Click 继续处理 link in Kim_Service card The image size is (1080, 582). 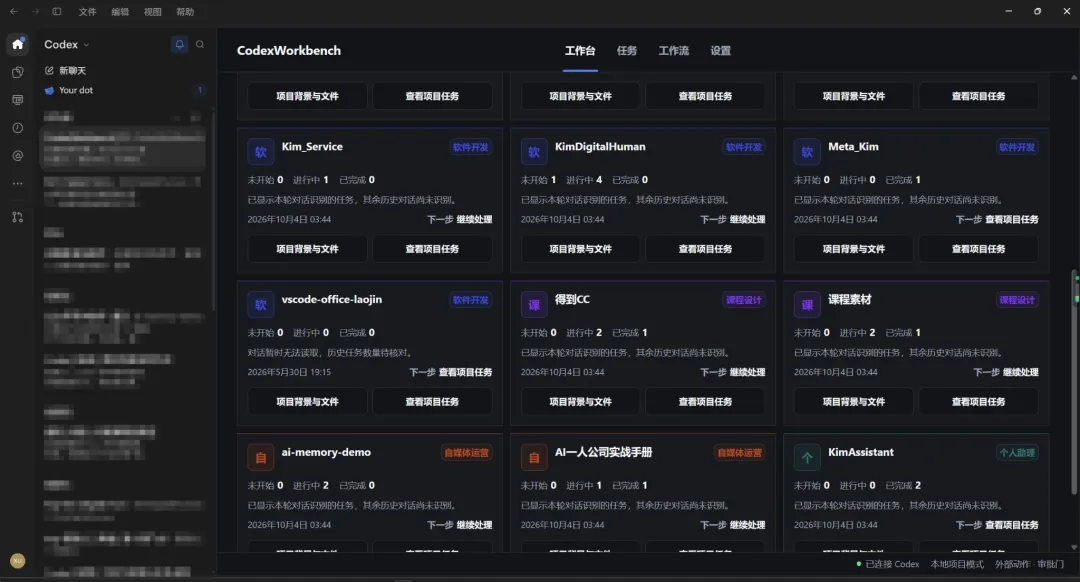pos(474,220)
